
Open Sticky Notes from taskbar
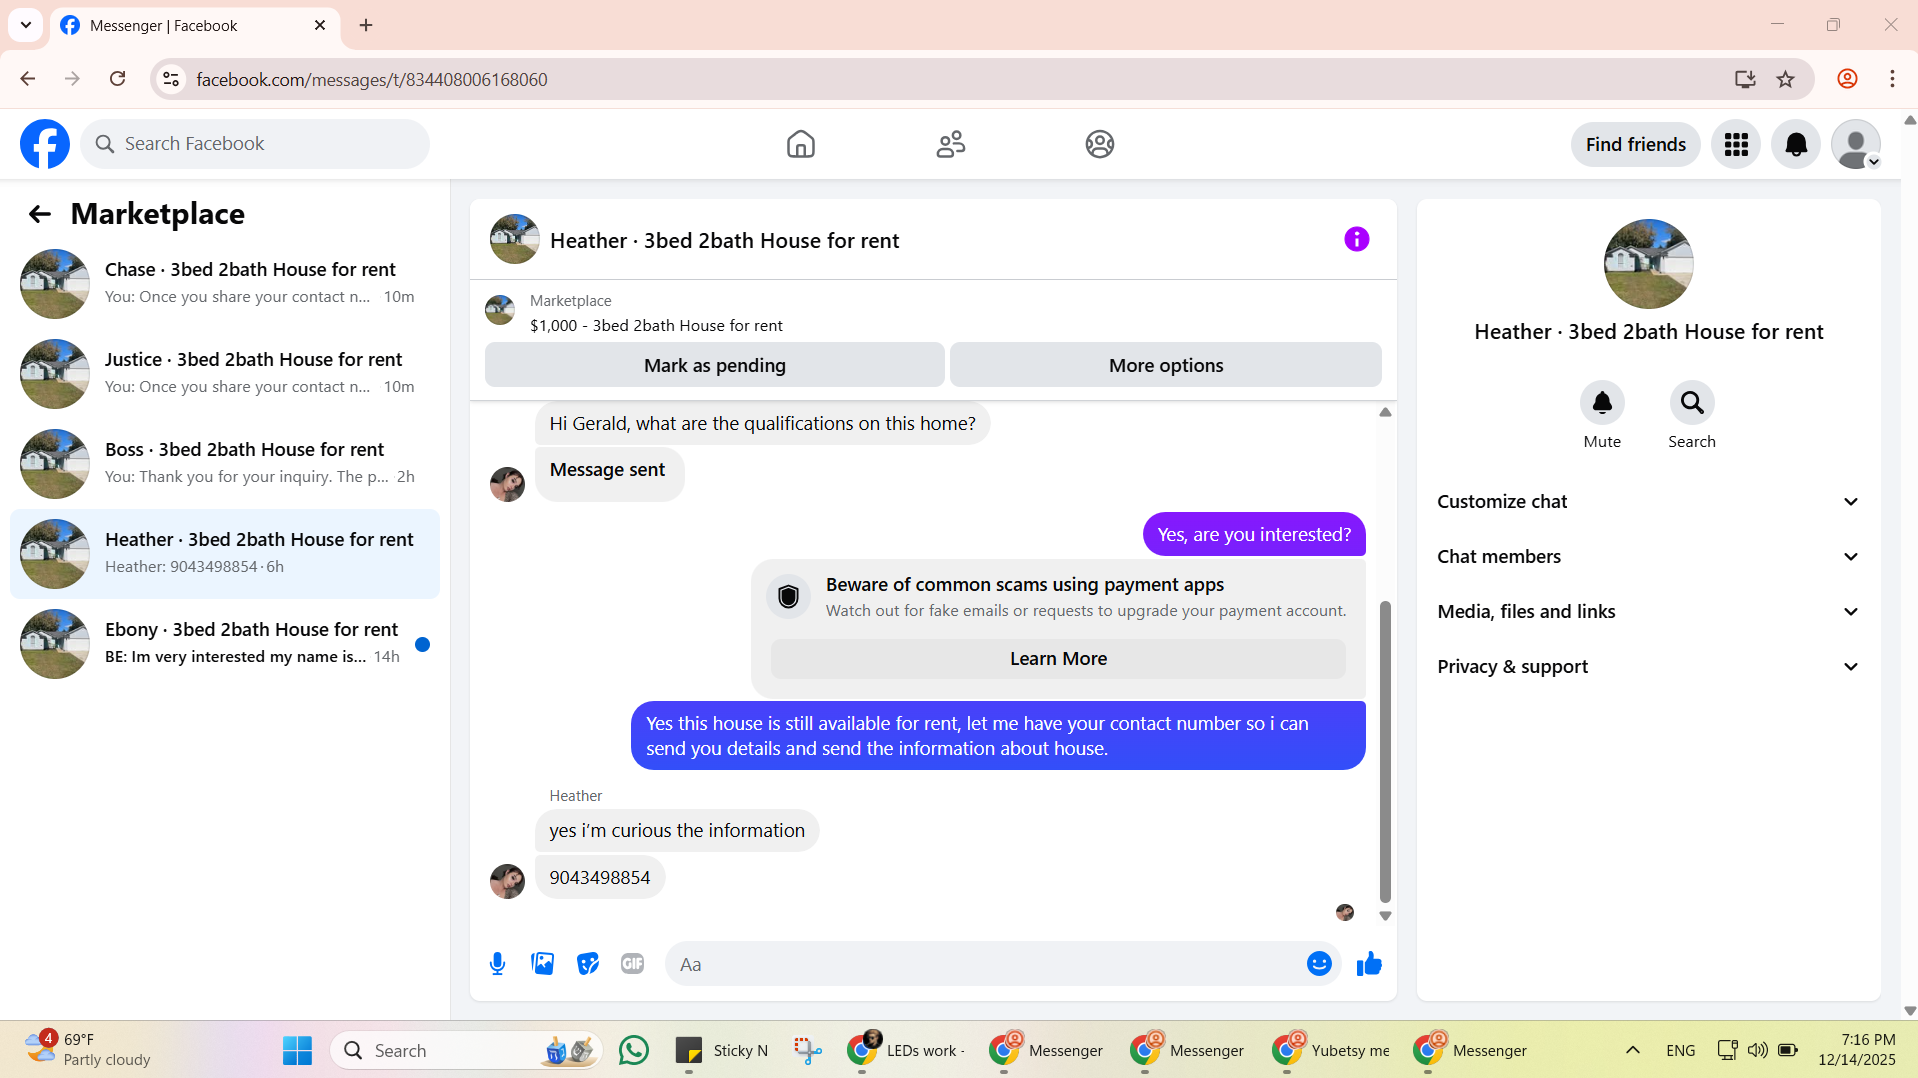click(721, 1050)
